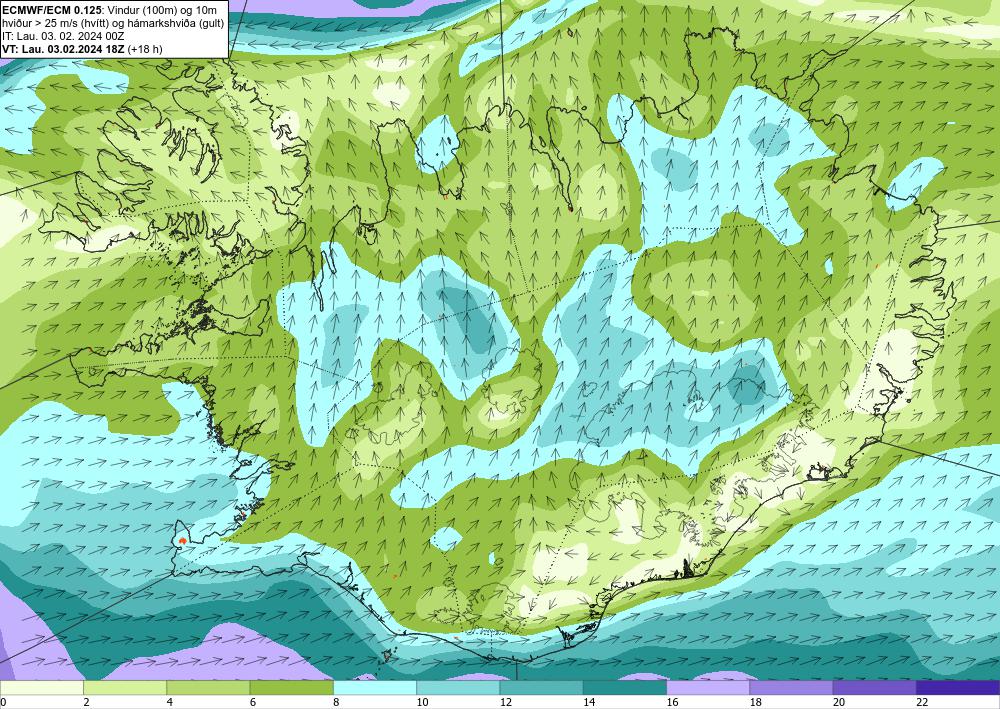Click the 2–4 m/s light green legend swatch
Image resolution: width=1000 pixels, height=709 pixels.
(x=125, y=688)
